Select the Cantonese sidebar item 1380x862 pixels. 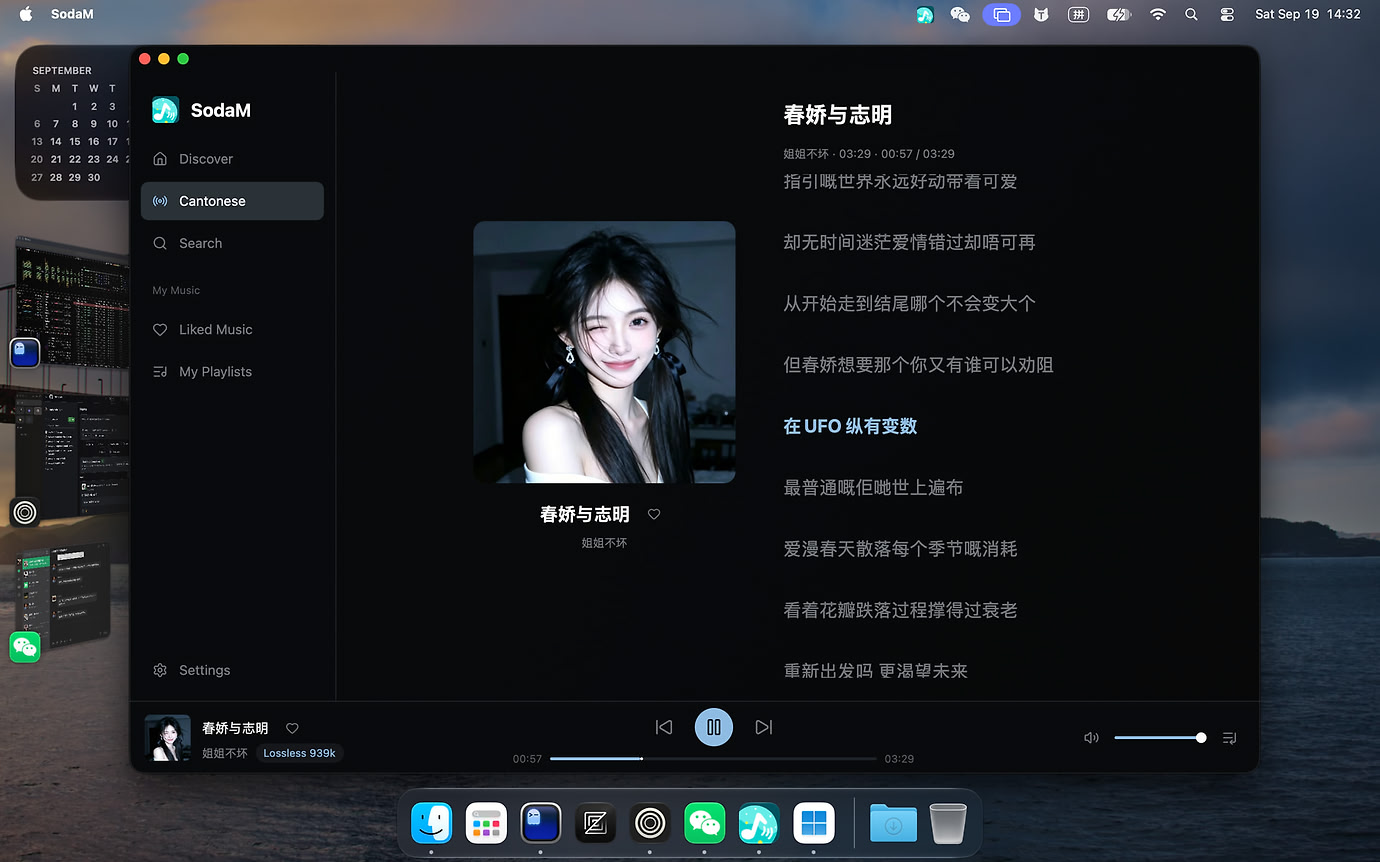coord(232,201)
